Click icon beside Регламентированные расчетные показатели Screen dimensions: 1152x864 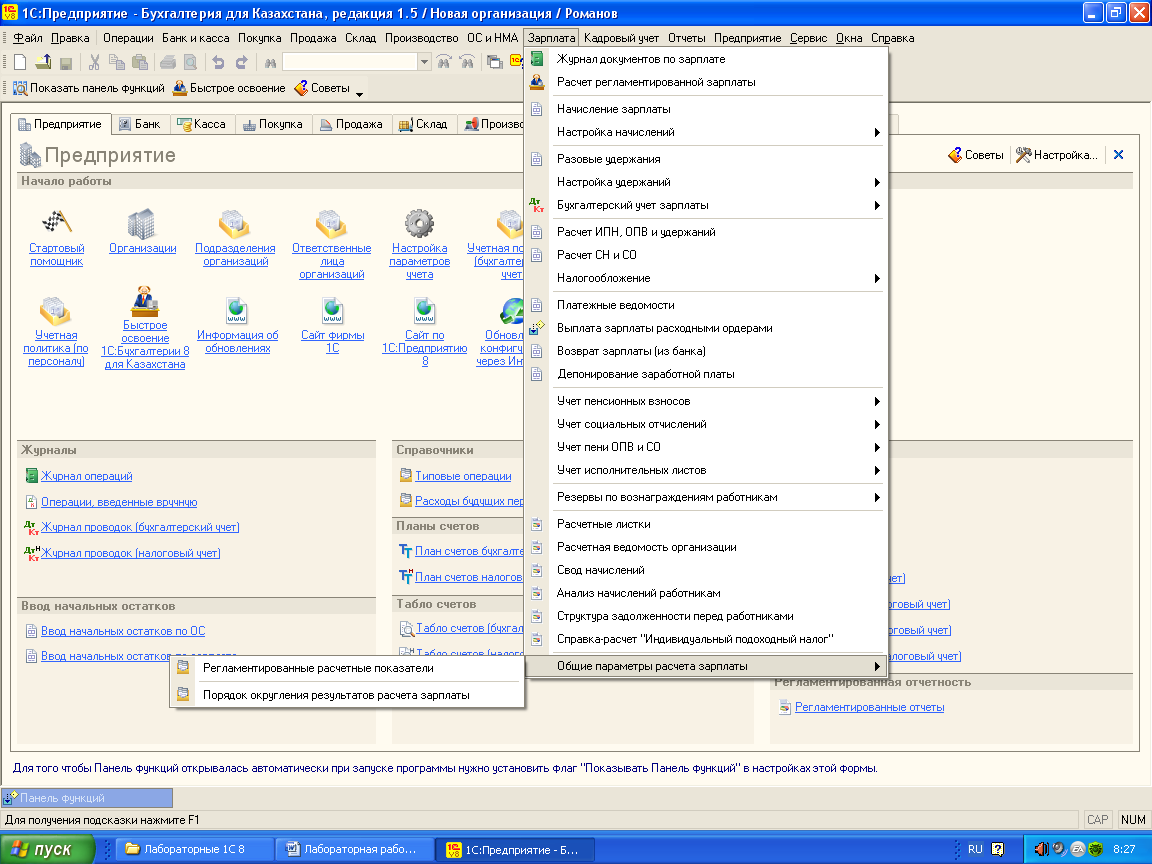click(183, 667)
